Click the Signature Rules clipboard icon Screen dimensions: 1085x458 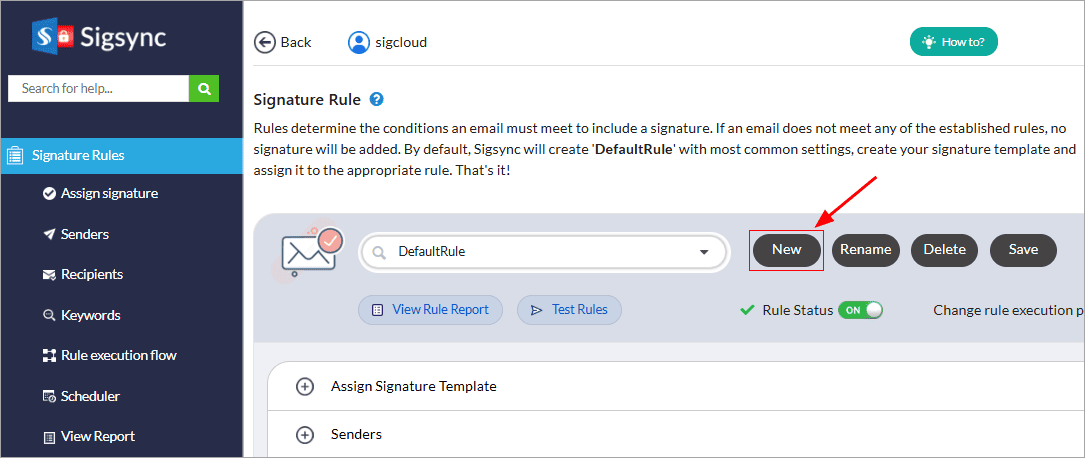coord(15,155)
